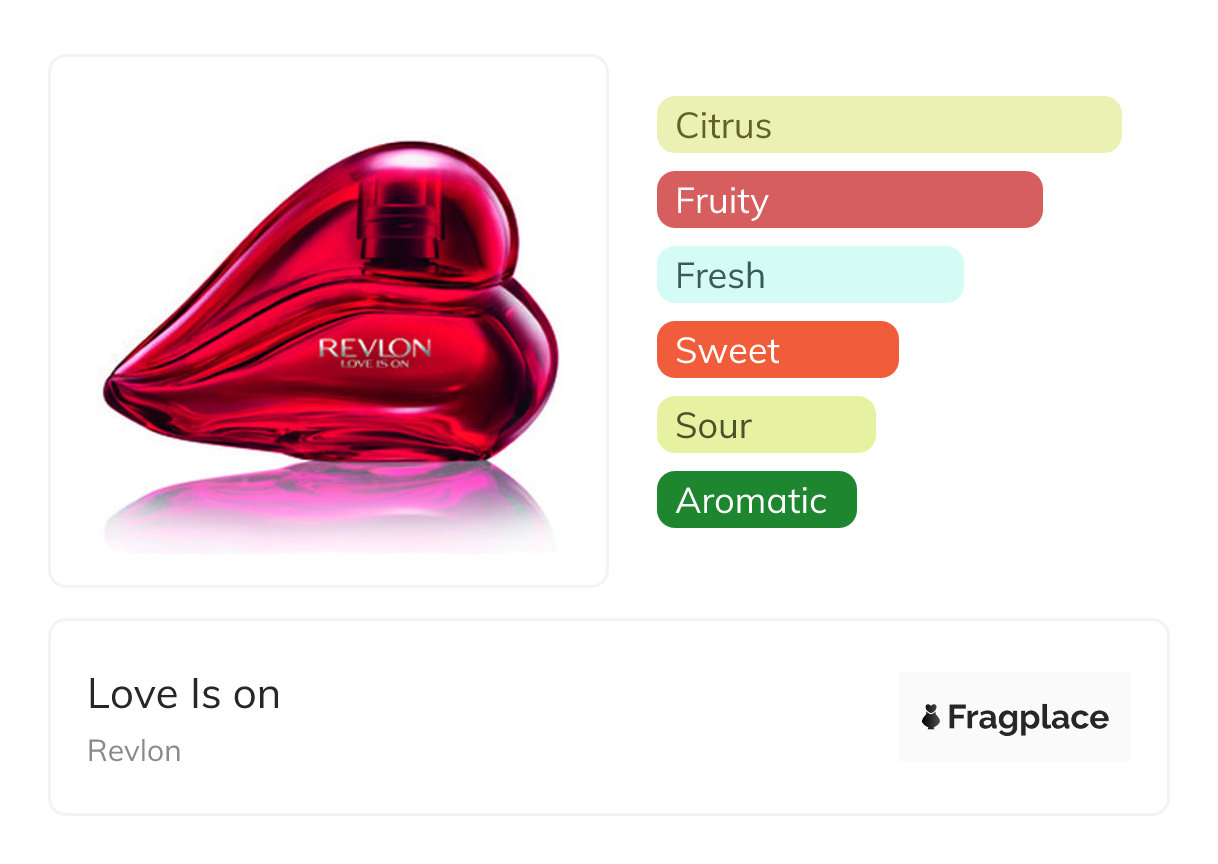Select the yellow-green Sour accord bar

tap(766, 425)
